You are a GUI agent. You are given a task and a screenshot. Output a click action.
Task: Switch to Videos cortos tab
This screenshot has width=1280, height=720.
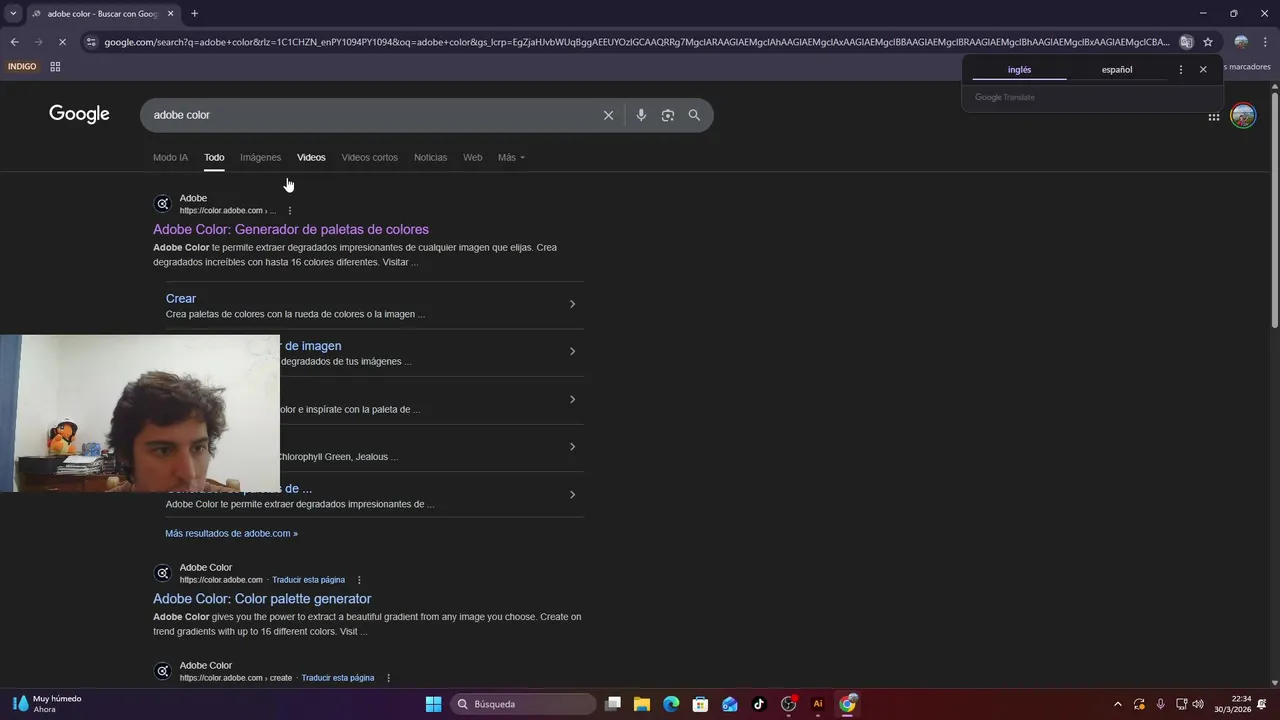[x=369, y=157]
